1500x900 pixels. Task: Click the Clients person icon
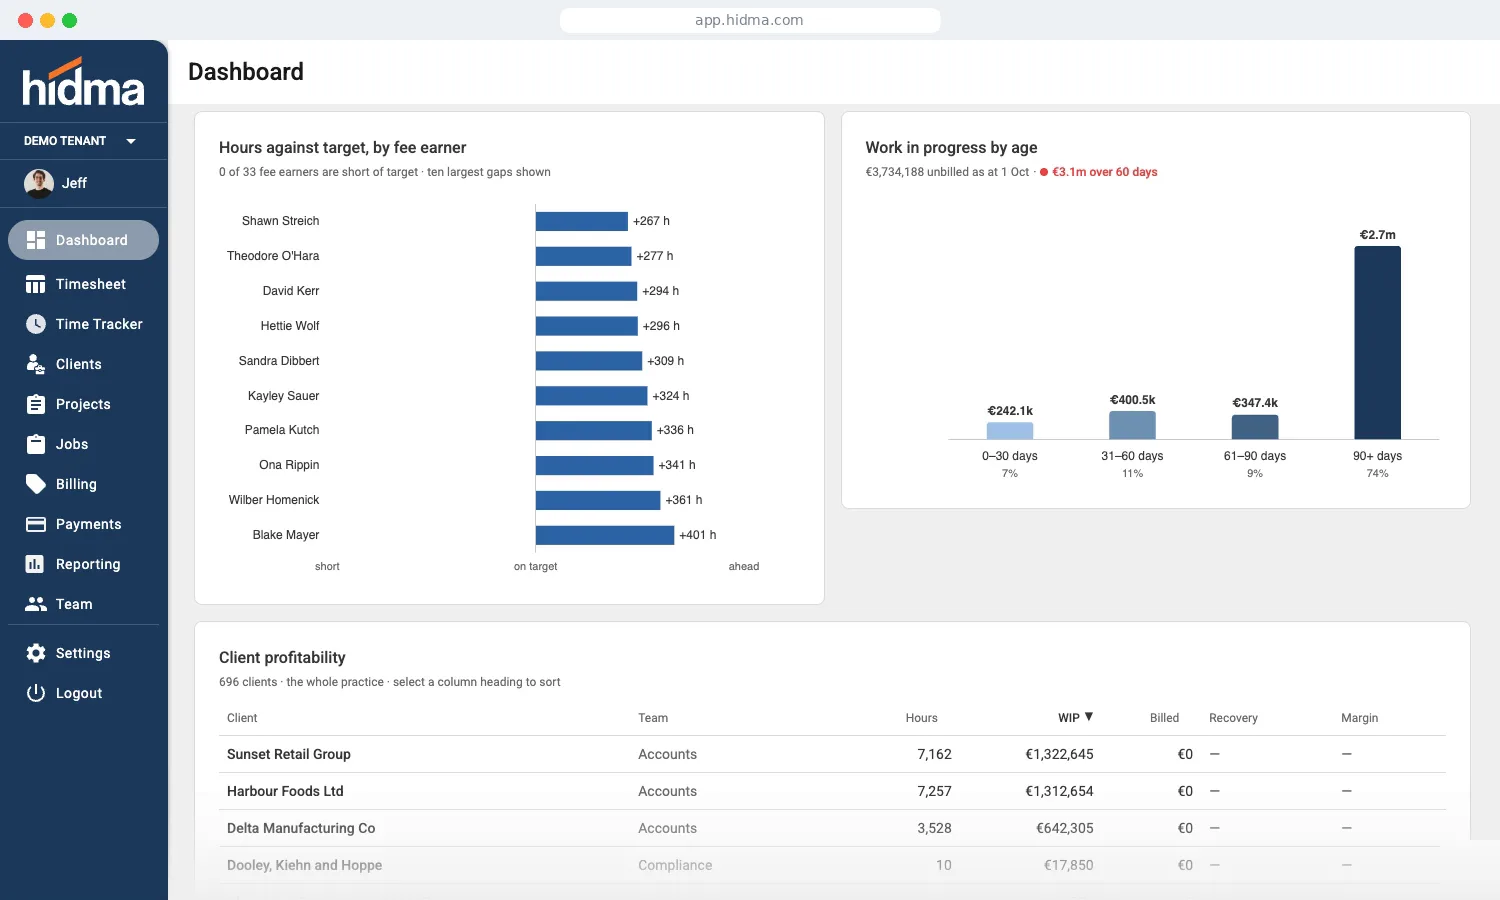pyautogui.click(x=36, y=364)
